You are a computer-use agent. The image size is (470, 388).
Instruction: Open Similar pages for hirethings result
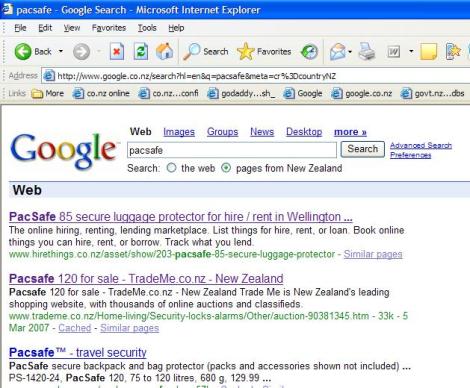[x=373, y=254]
